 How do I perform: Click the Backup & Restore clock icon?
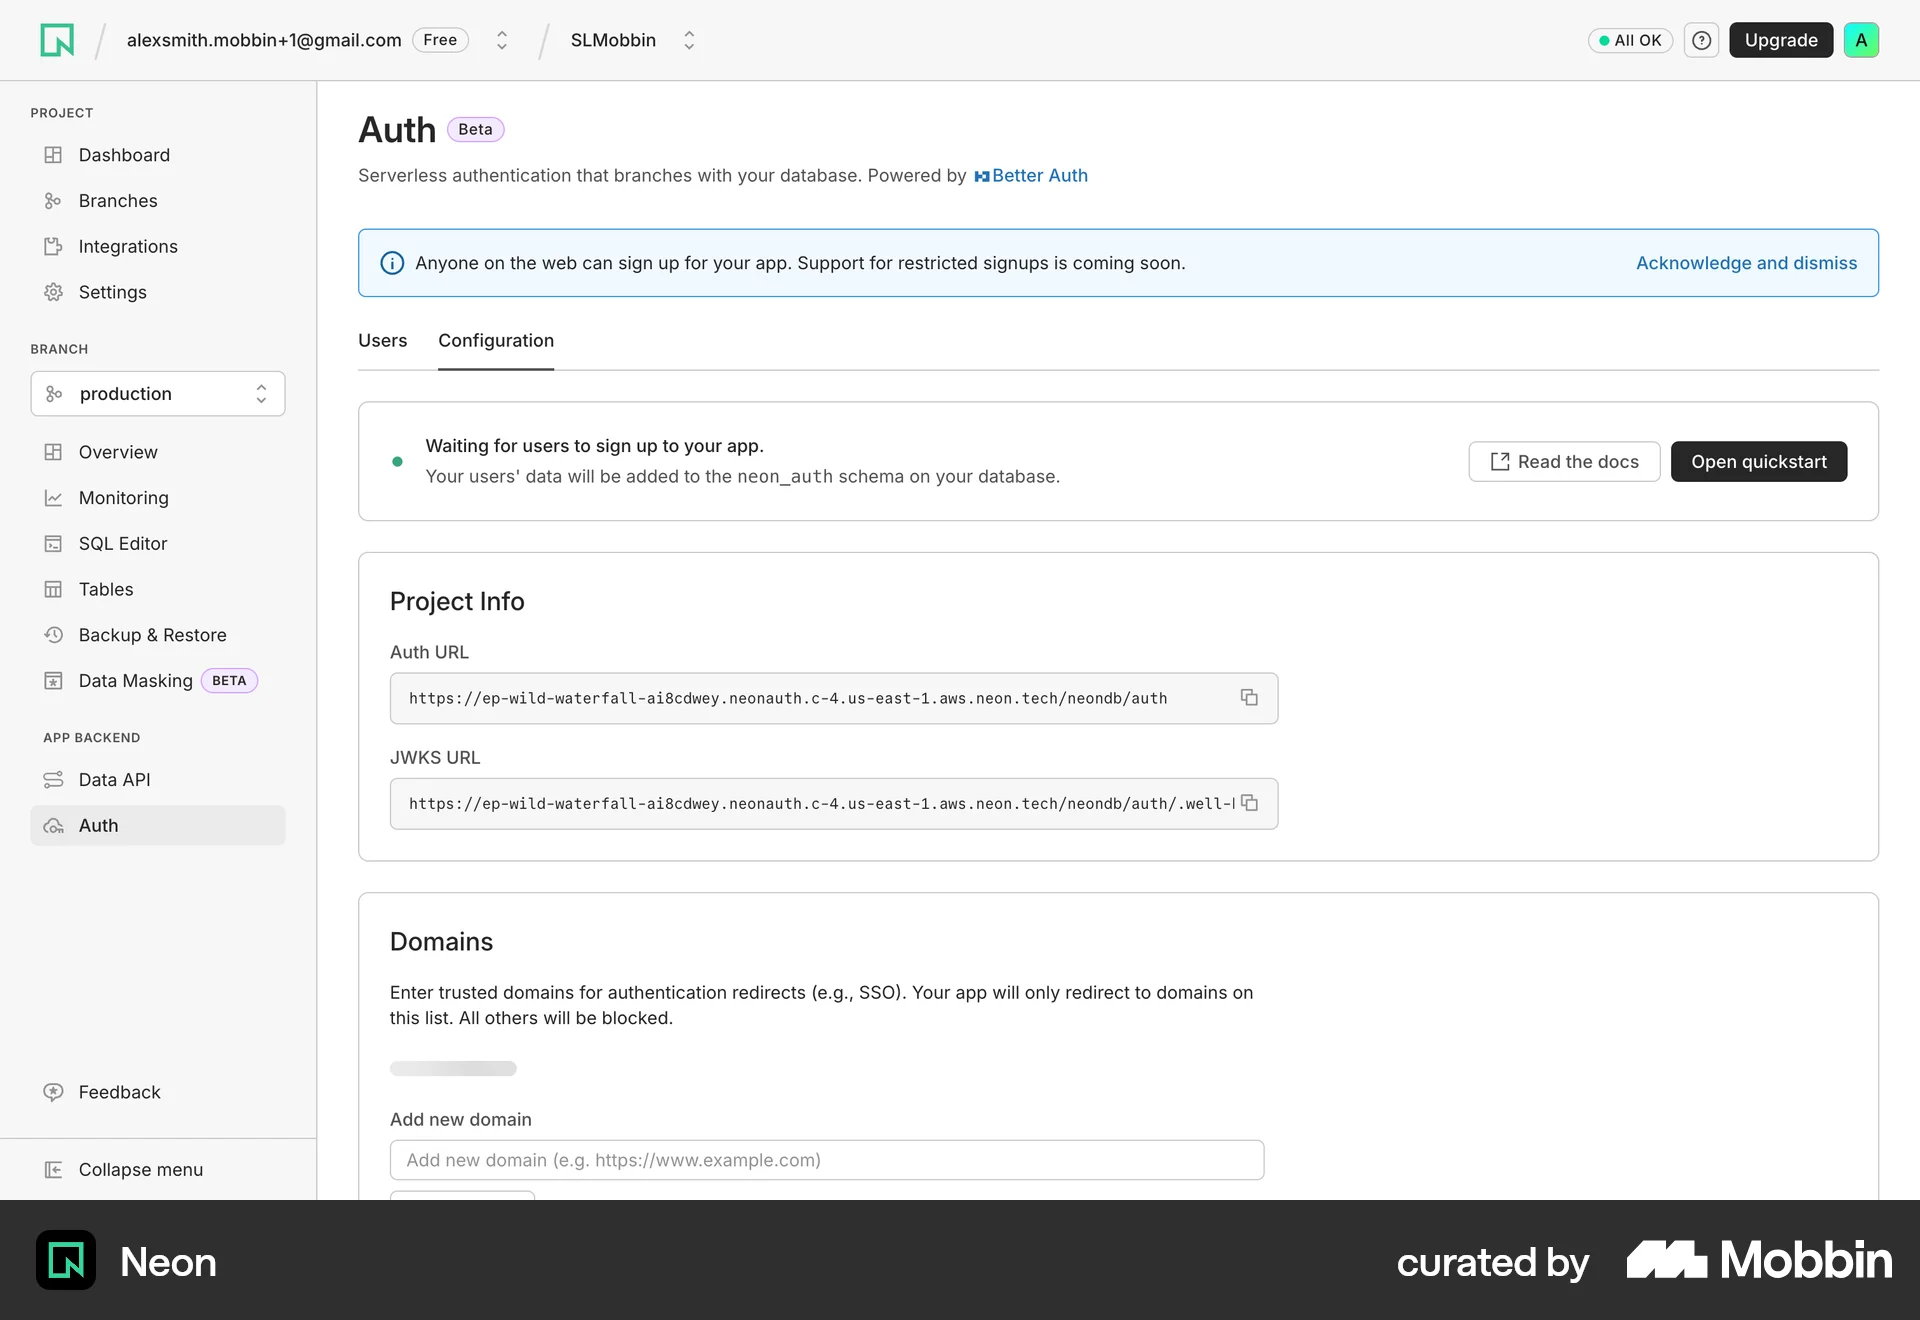click(53, 635)
